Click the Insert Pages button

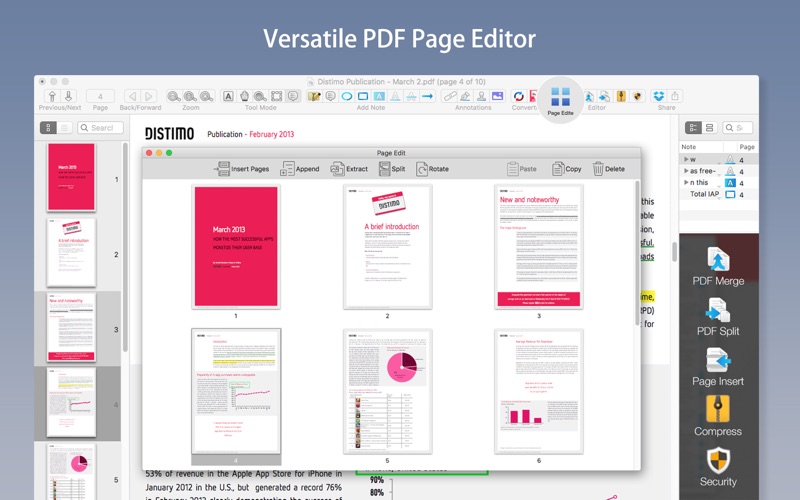tap(241, 169)
